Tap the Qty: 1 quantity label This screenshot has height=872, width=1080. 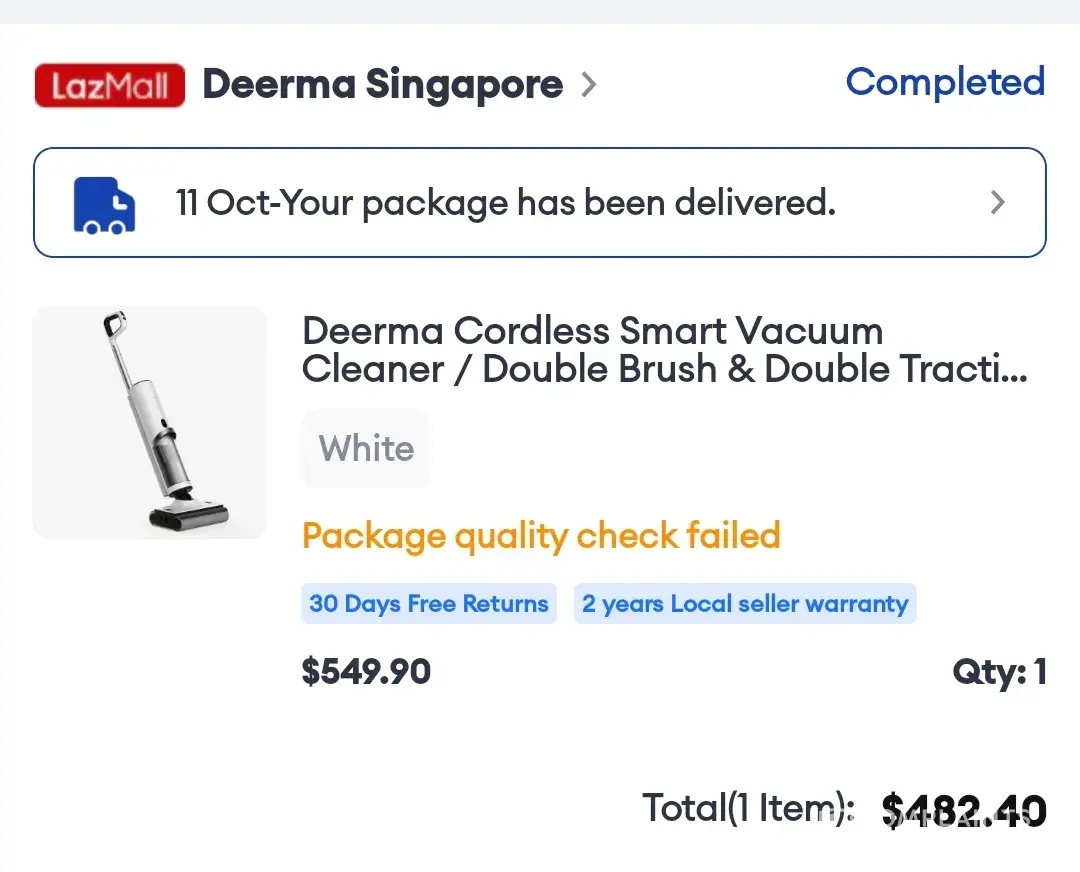point(999,672)
